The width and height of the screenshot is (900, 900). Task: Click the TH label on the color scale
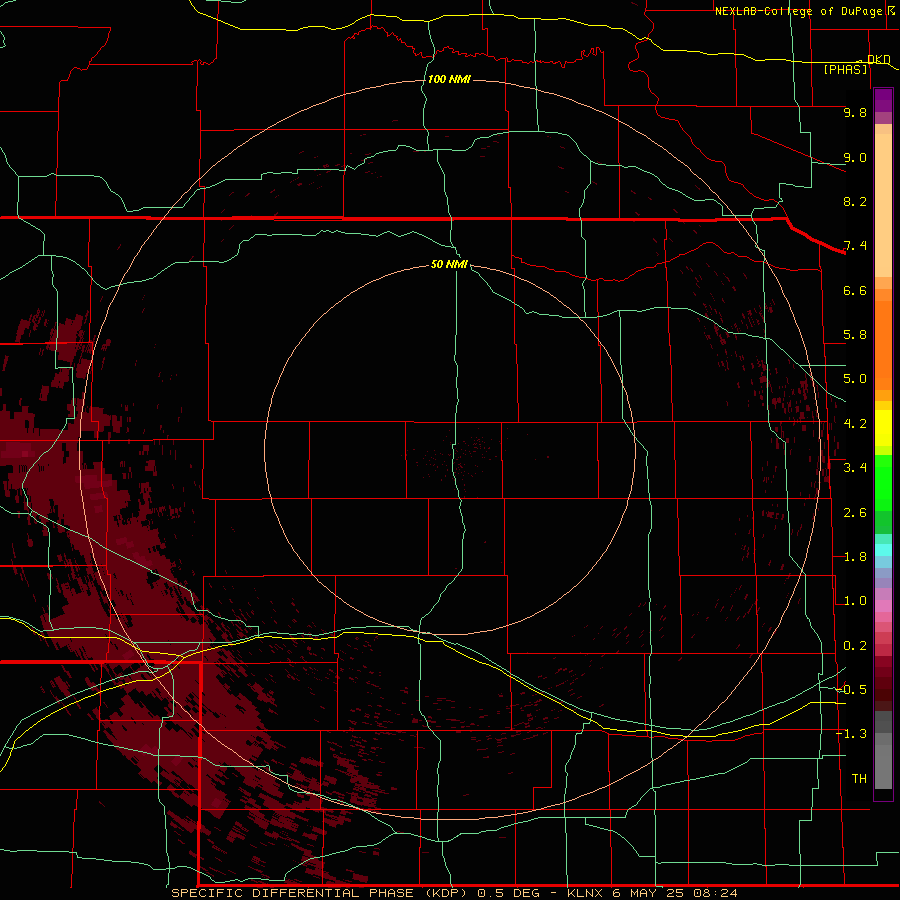tap(859, 779)
